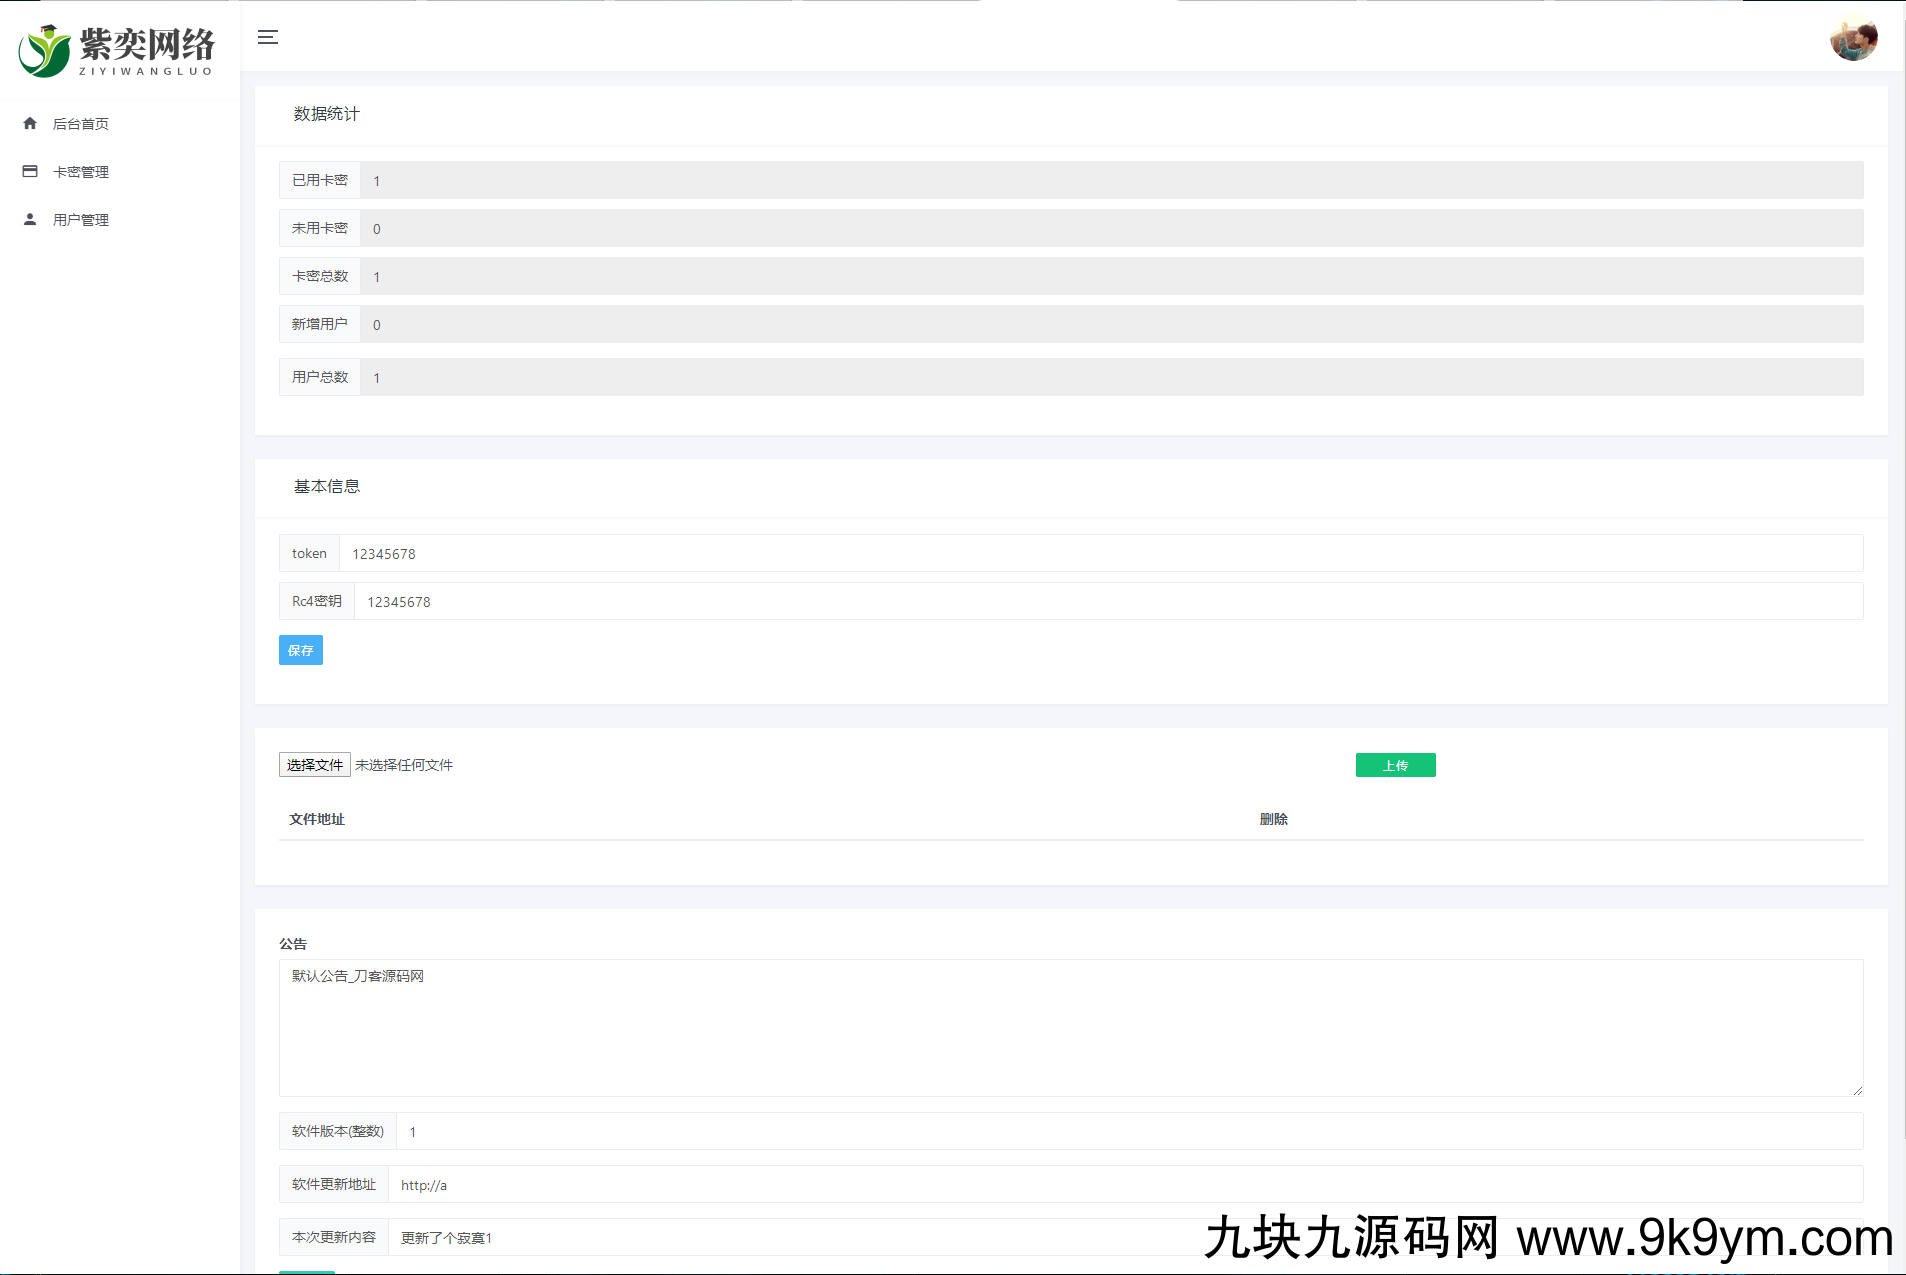The height and width of the screenshot is (1275, 1906).
Task: Click inside the 公告 textarea
Action: coord(1070,1028)
